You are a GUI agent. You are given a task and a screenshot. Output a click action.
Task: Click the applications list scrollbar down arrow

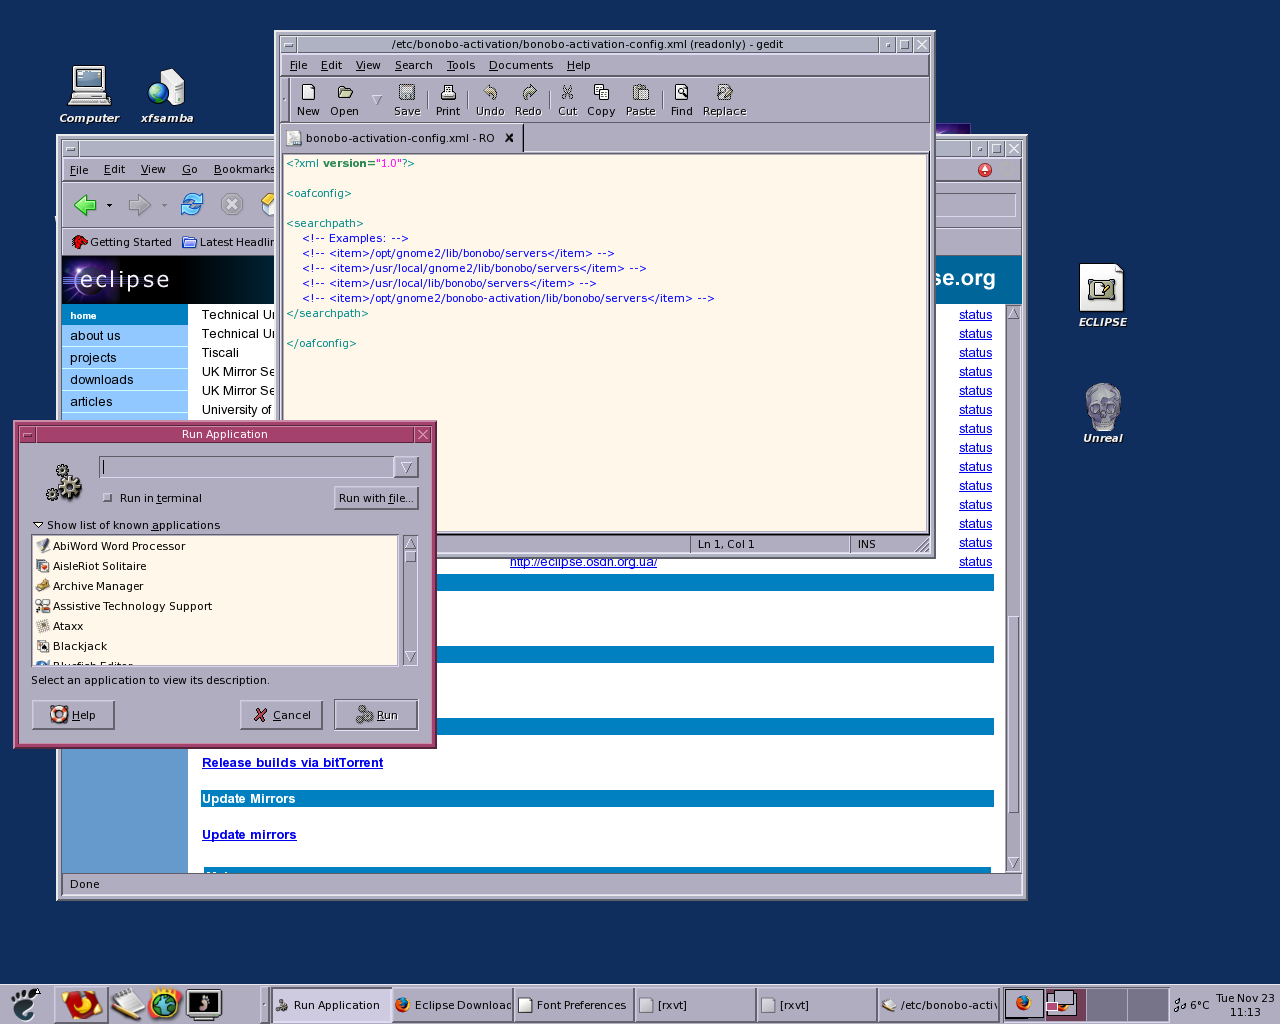click(x=410, y=657)
